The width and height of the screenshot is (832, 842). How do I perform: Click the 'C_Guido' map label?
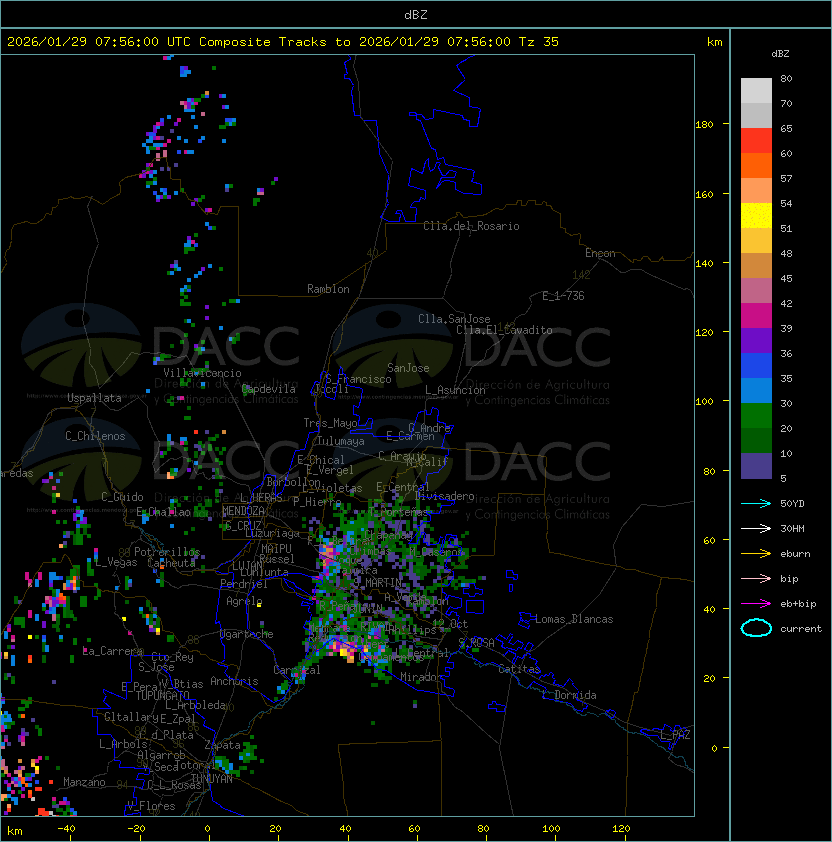122,497
